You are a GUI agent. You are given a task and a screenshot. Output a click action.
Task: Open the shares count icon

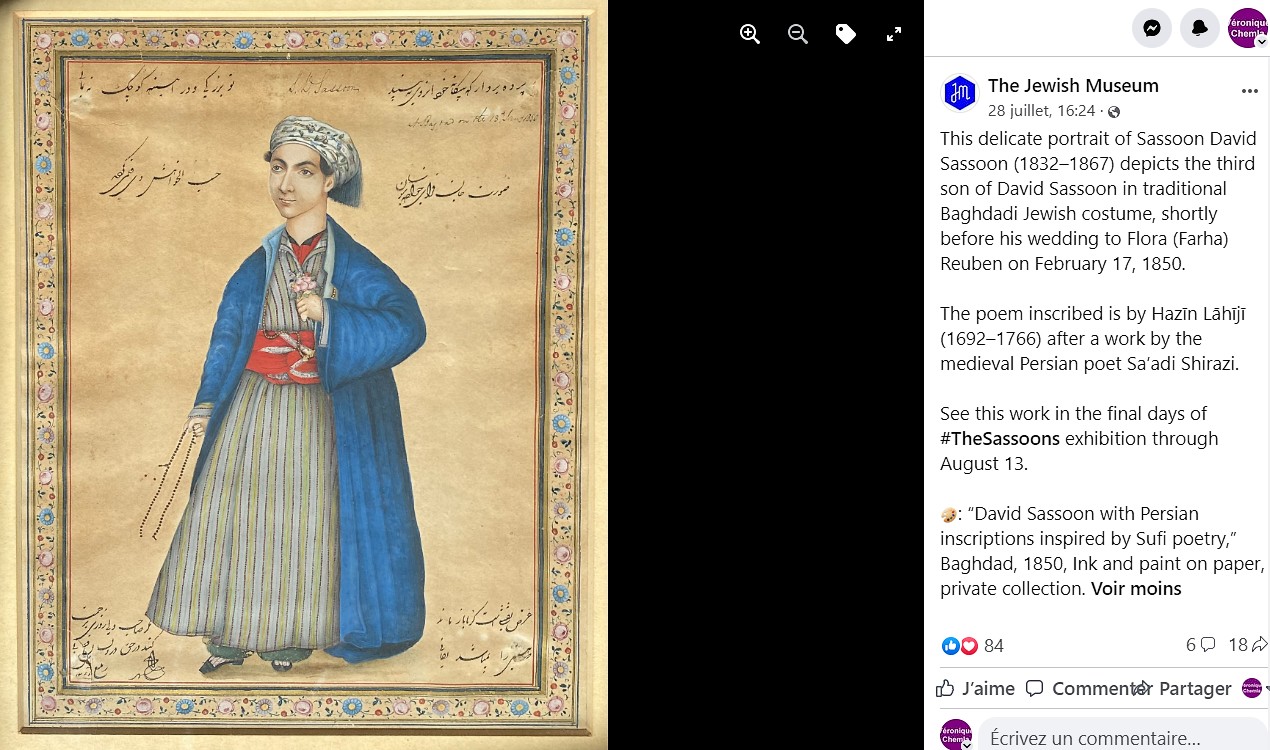[1259, 645]
